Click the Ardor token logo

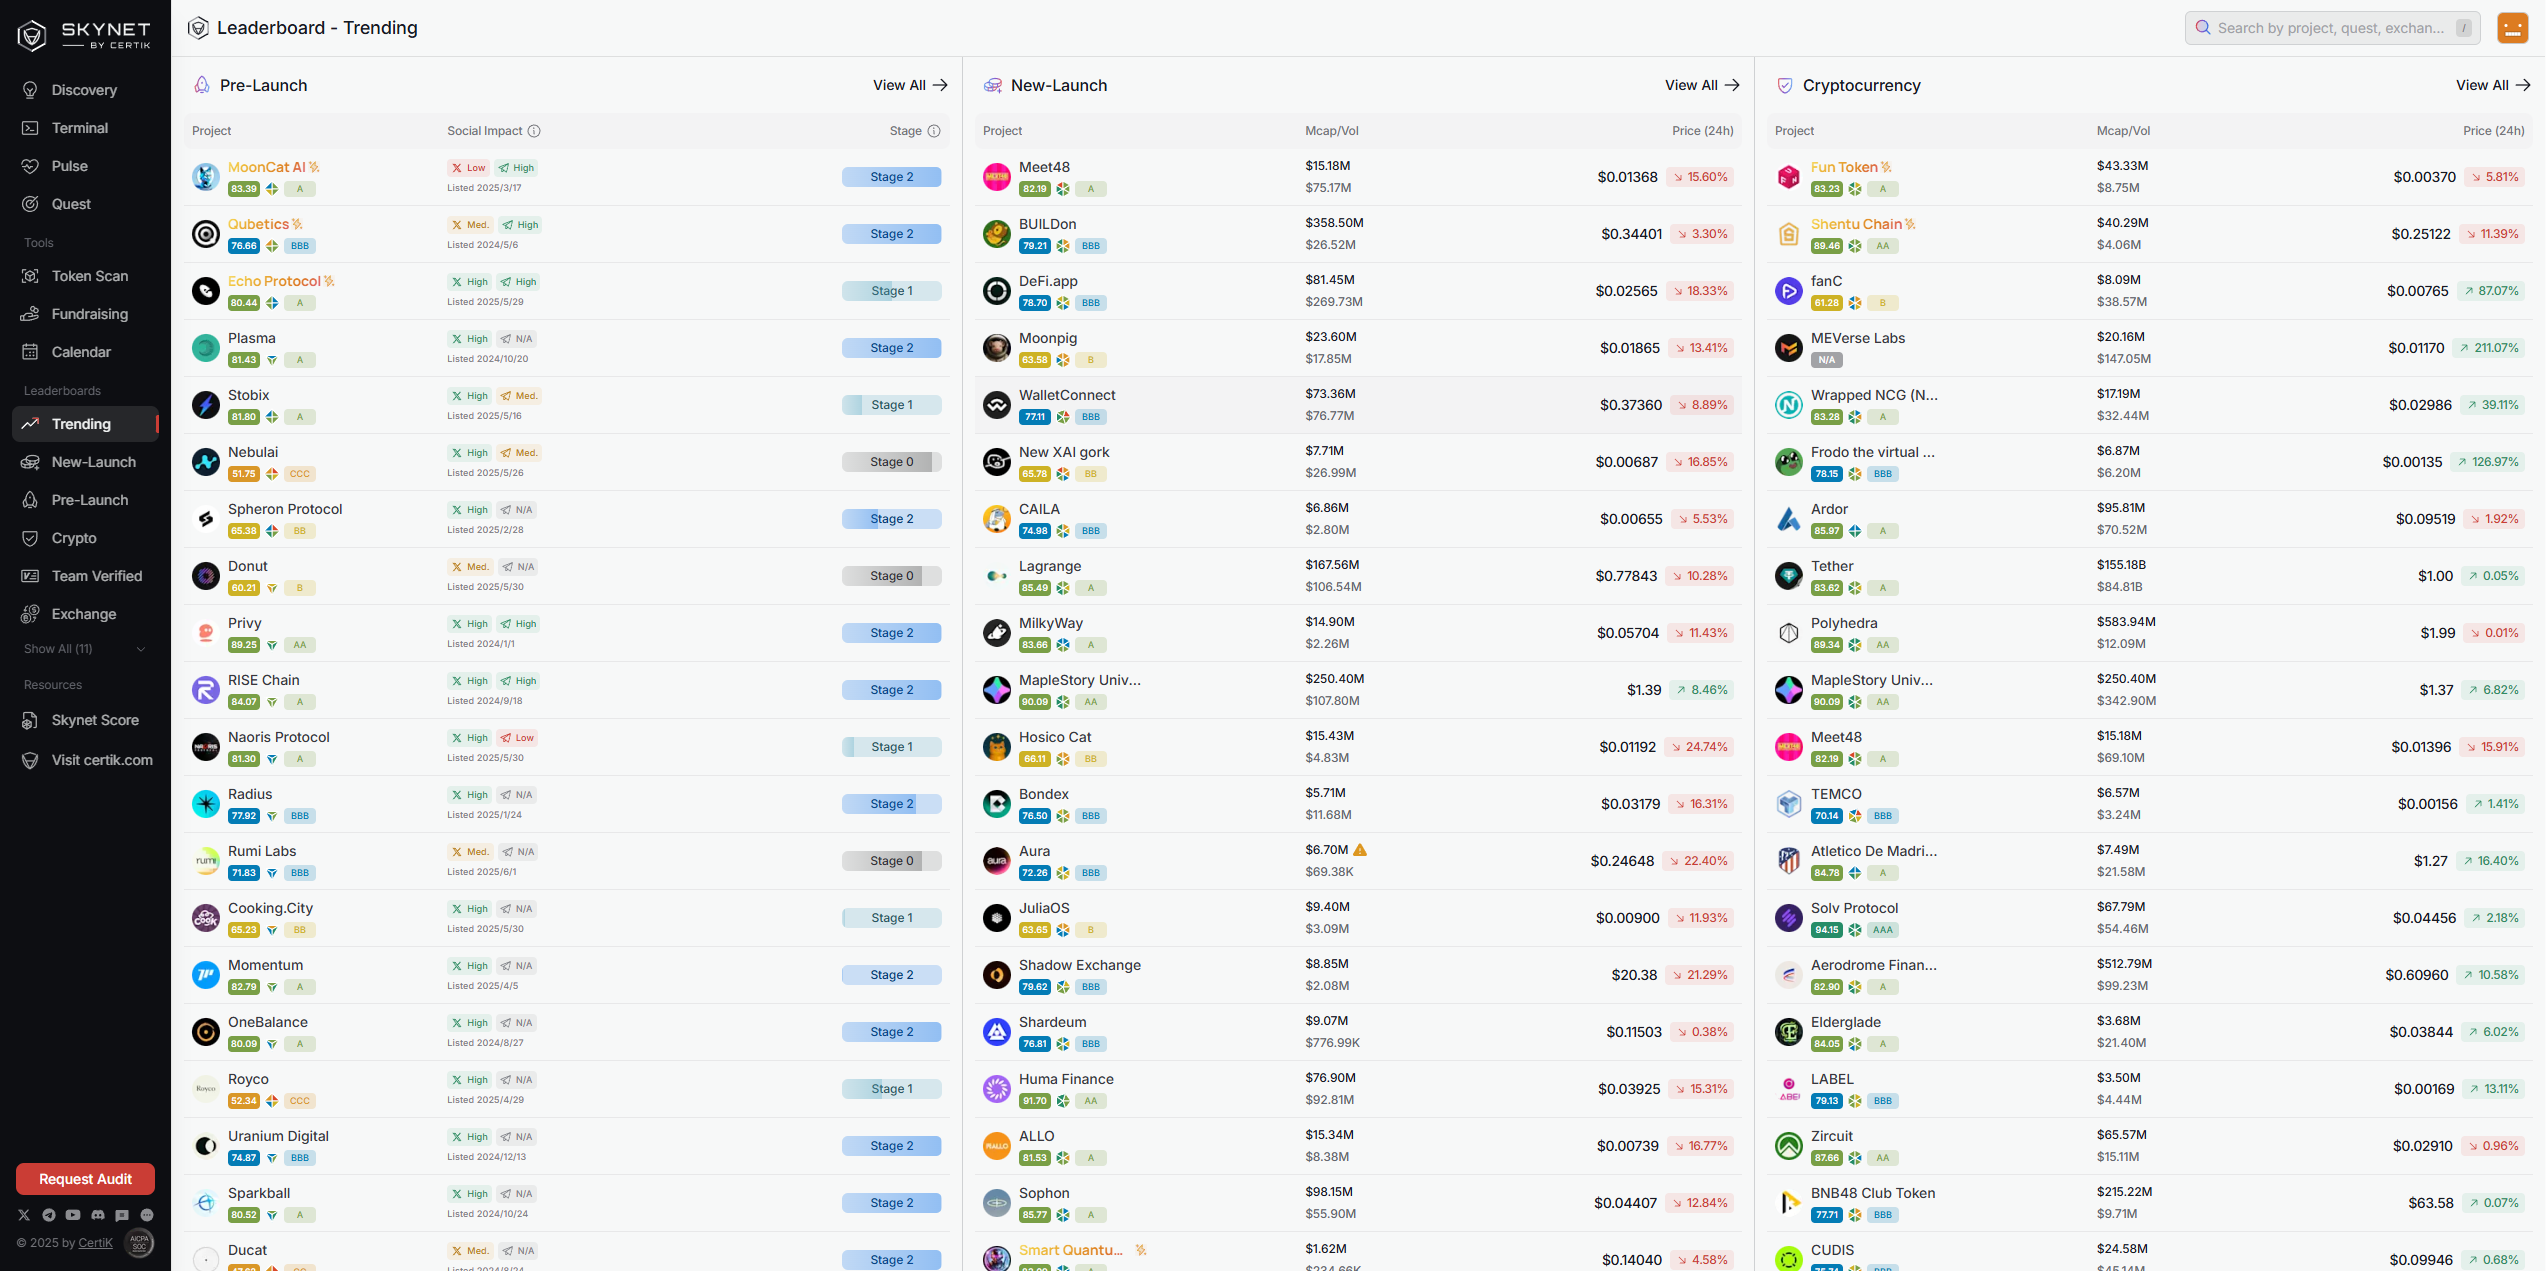1789,519
